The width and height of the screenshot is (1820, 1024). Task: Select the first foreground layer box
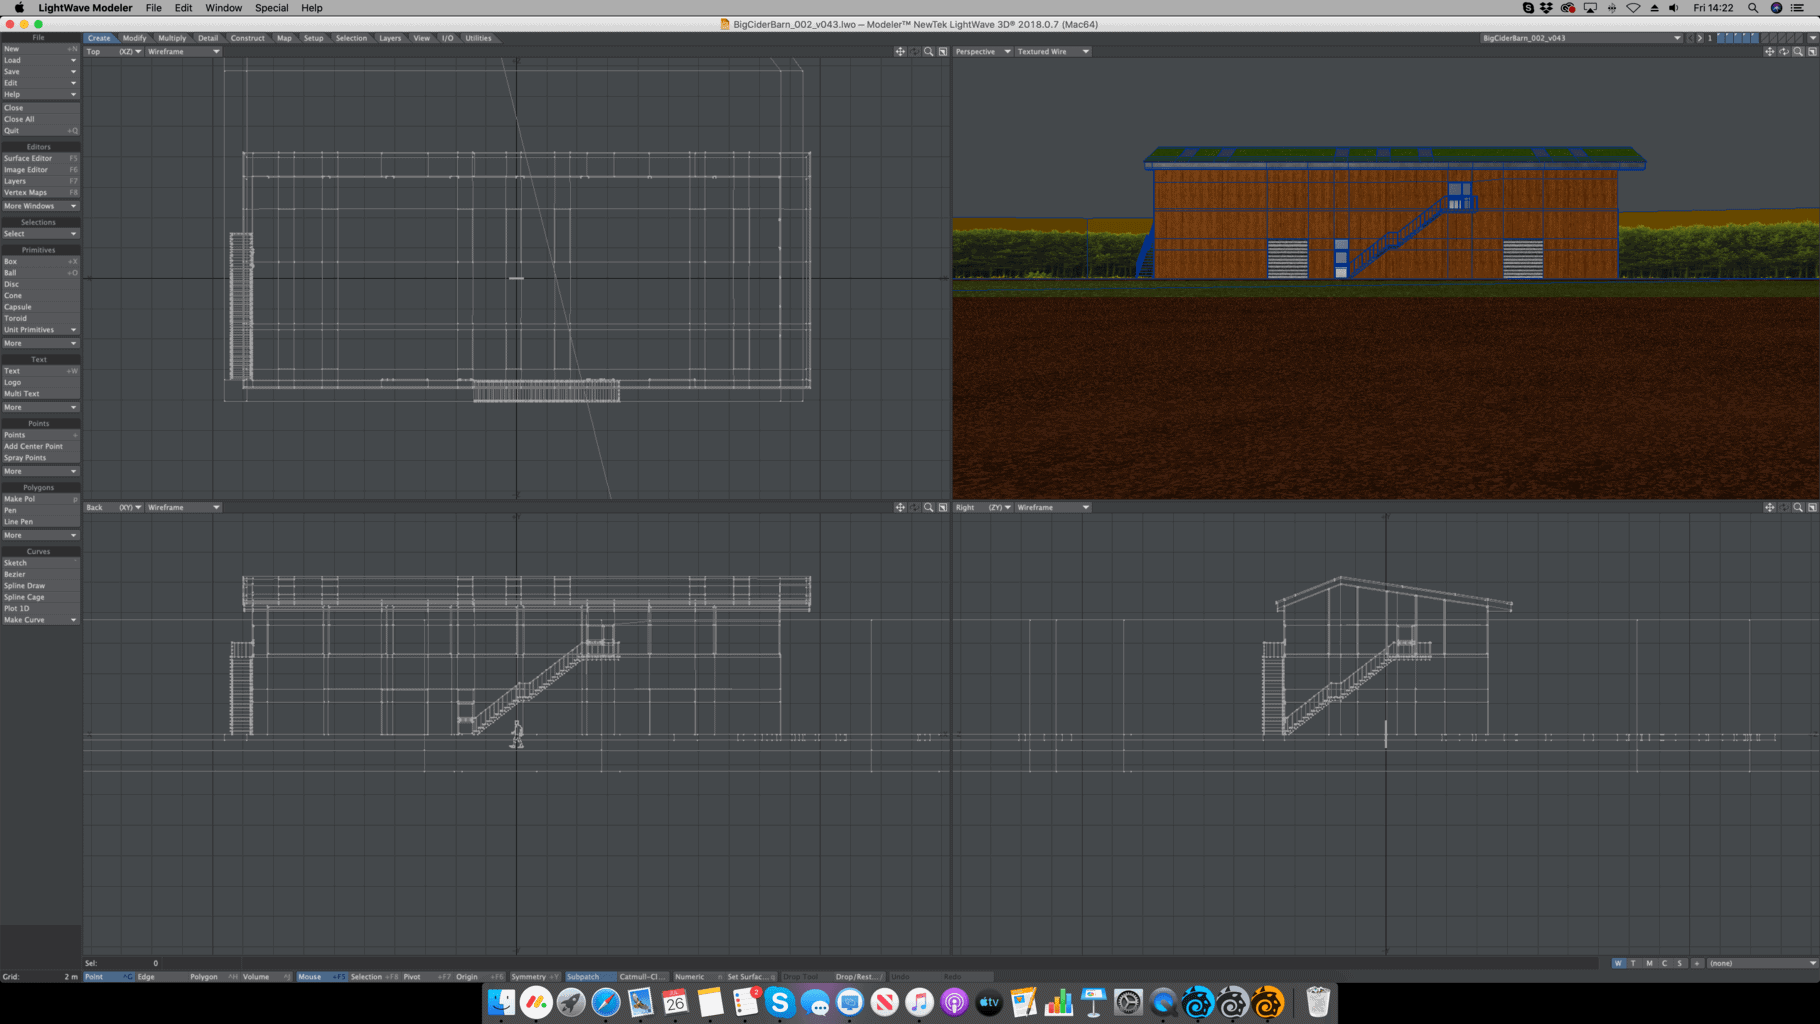(x=1722, y=38)
